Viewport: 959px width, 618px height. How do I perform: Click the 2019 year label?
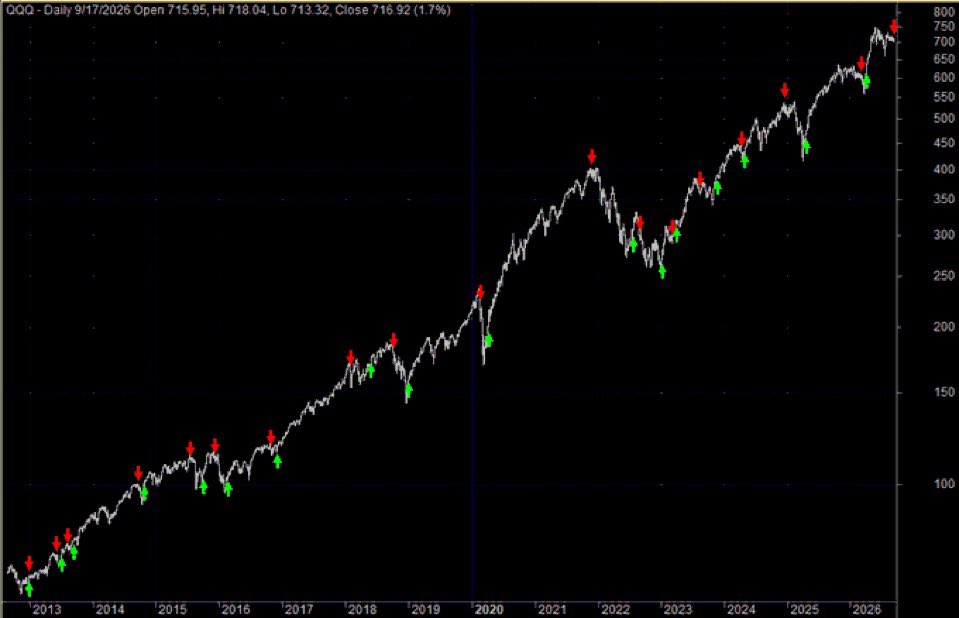pos(426,609)
